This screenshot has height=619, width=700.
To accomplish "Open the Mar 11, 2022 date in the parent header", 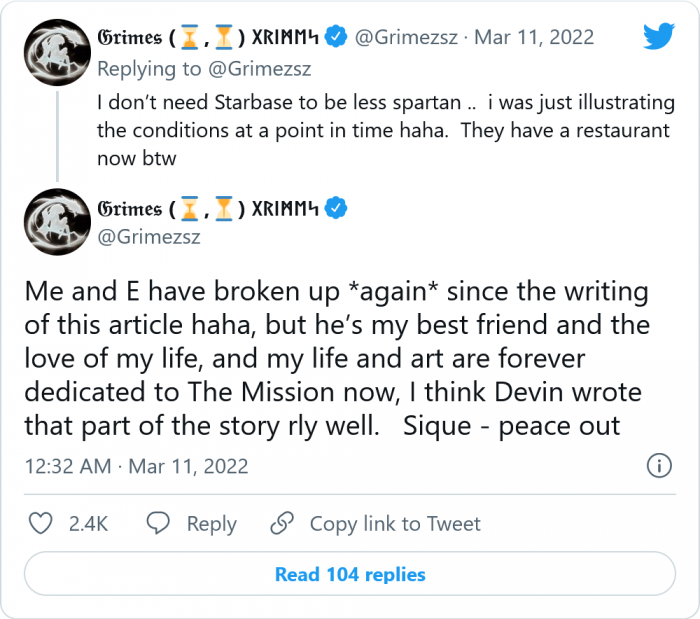I will (534, 38).
